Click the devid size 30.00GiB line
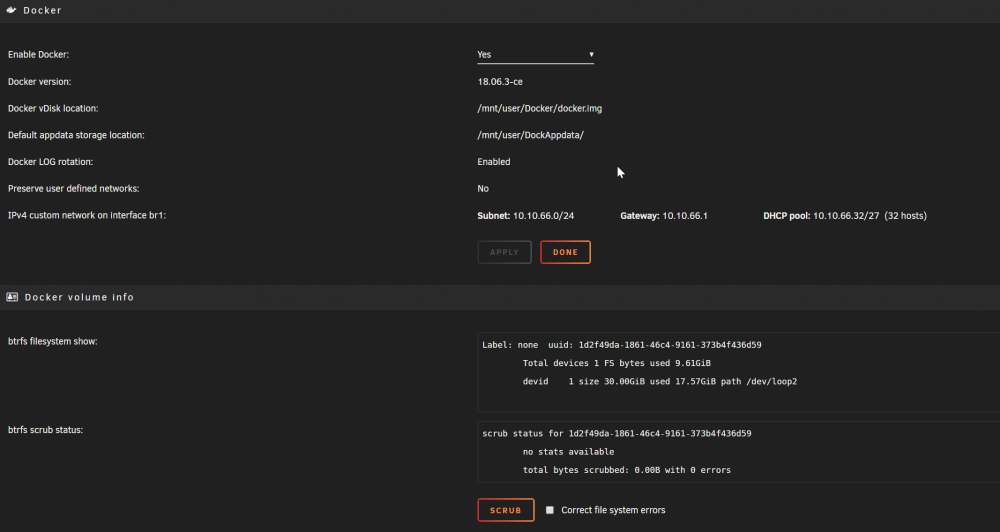Viewport: 1000px width, 532px height. tap(659, 381)
